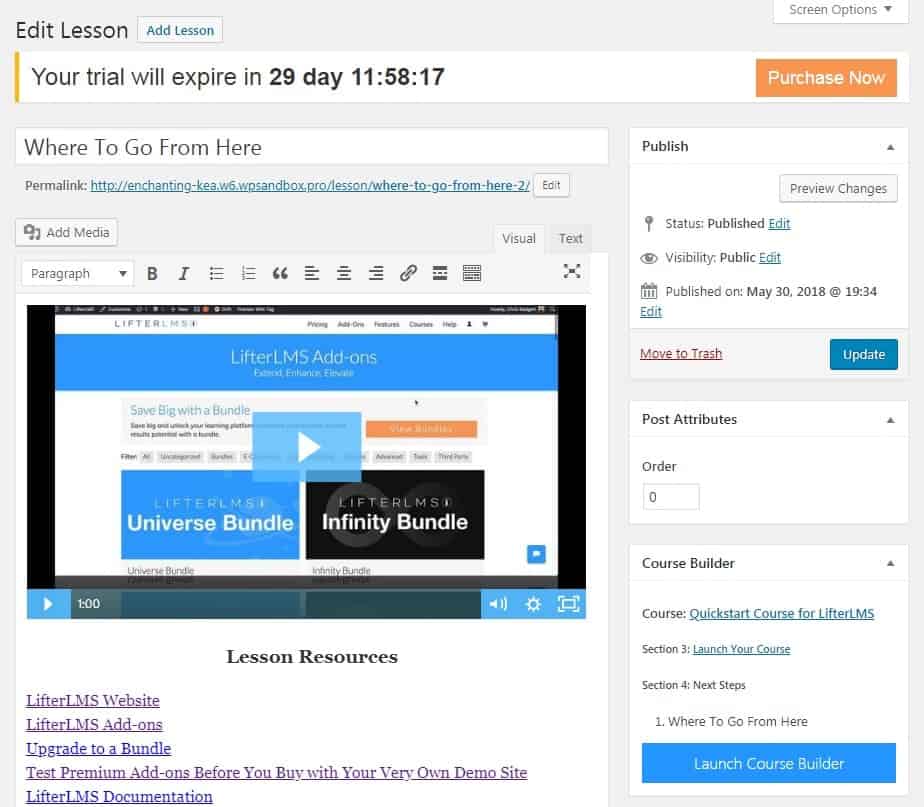Click the 'Section 4: Next Steps' text
Viewport: 924px width, 807px height.
tap(694, 685)
